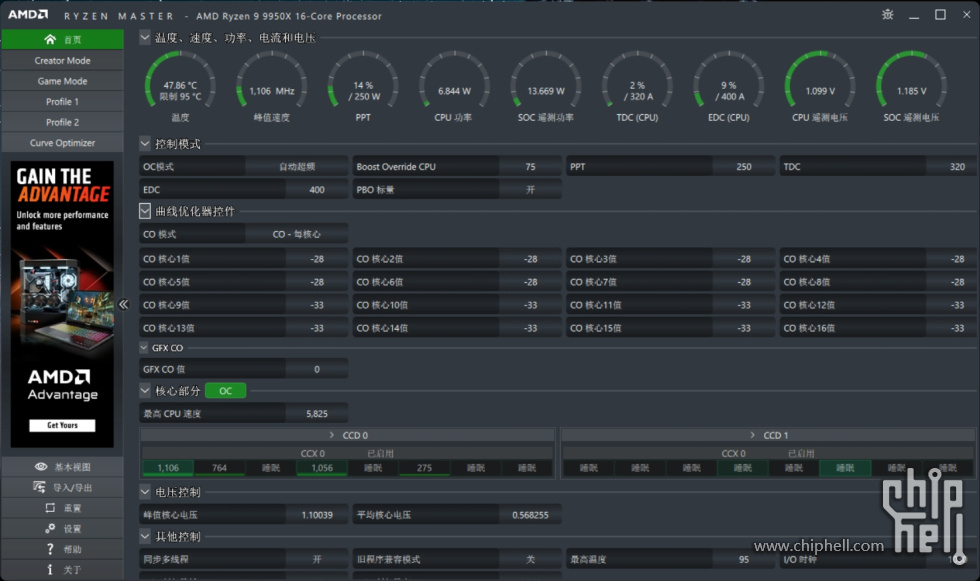Open 关于 info icon
This screenshot has height=581, width=980.
point(50,570)
